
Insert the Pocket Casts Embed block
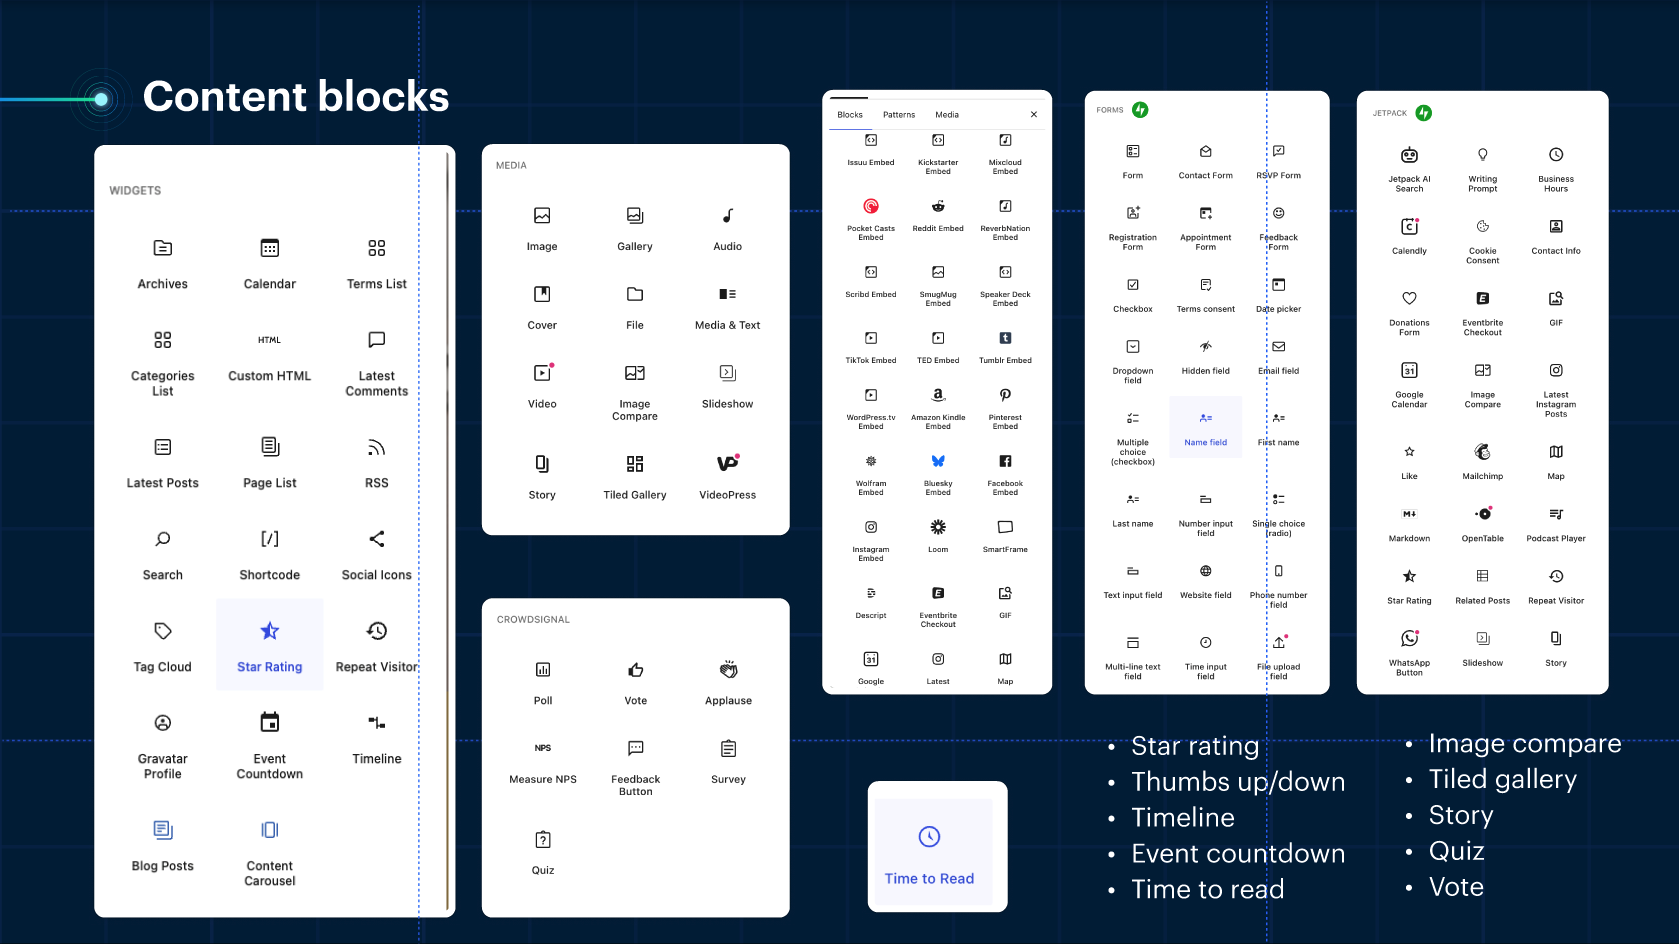pyautogui.click(x=871, y=219)
